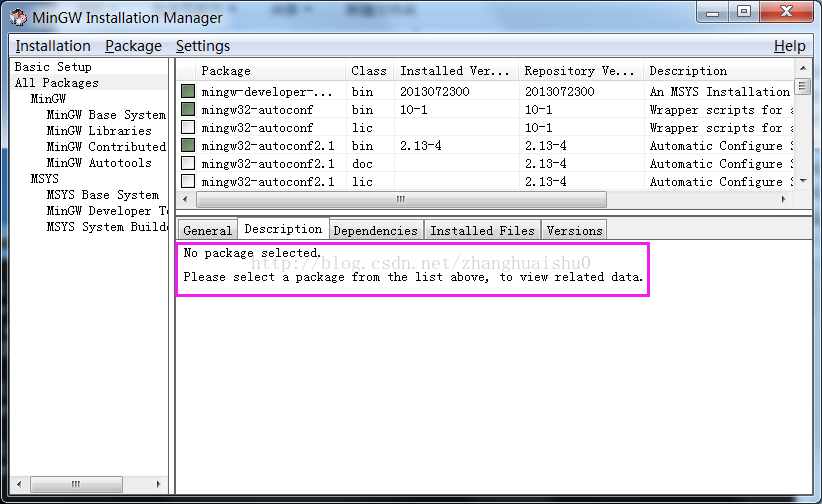The height and width of the screenshot is (504, 822).
Task: Open the Help menu
Action: click(789, 46)
